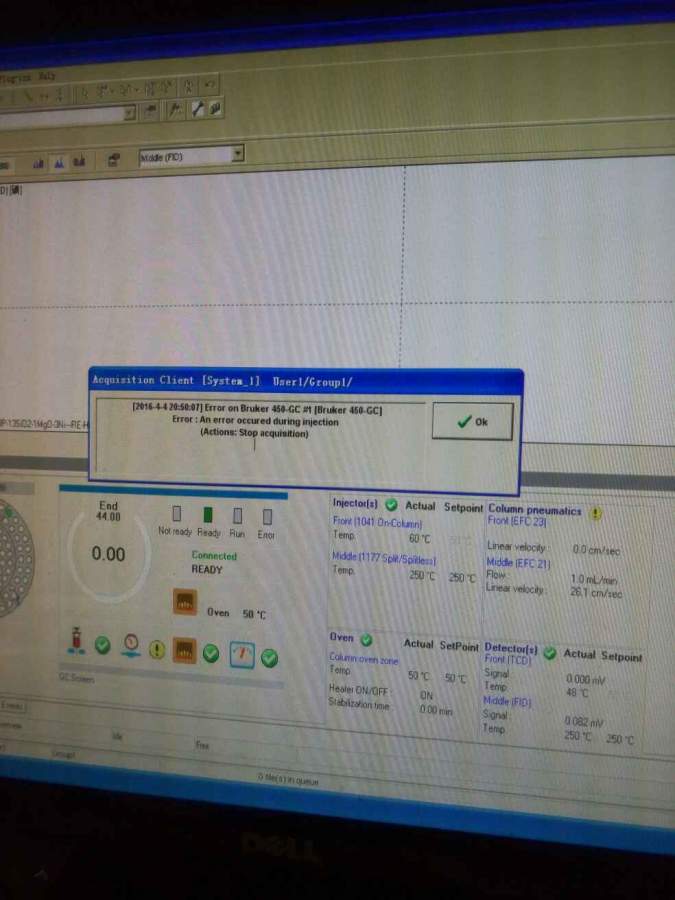Click the green check next to Injector(s)
This screenshot has width=675, height=900.
pyautogui.click(x=391, y=505)
